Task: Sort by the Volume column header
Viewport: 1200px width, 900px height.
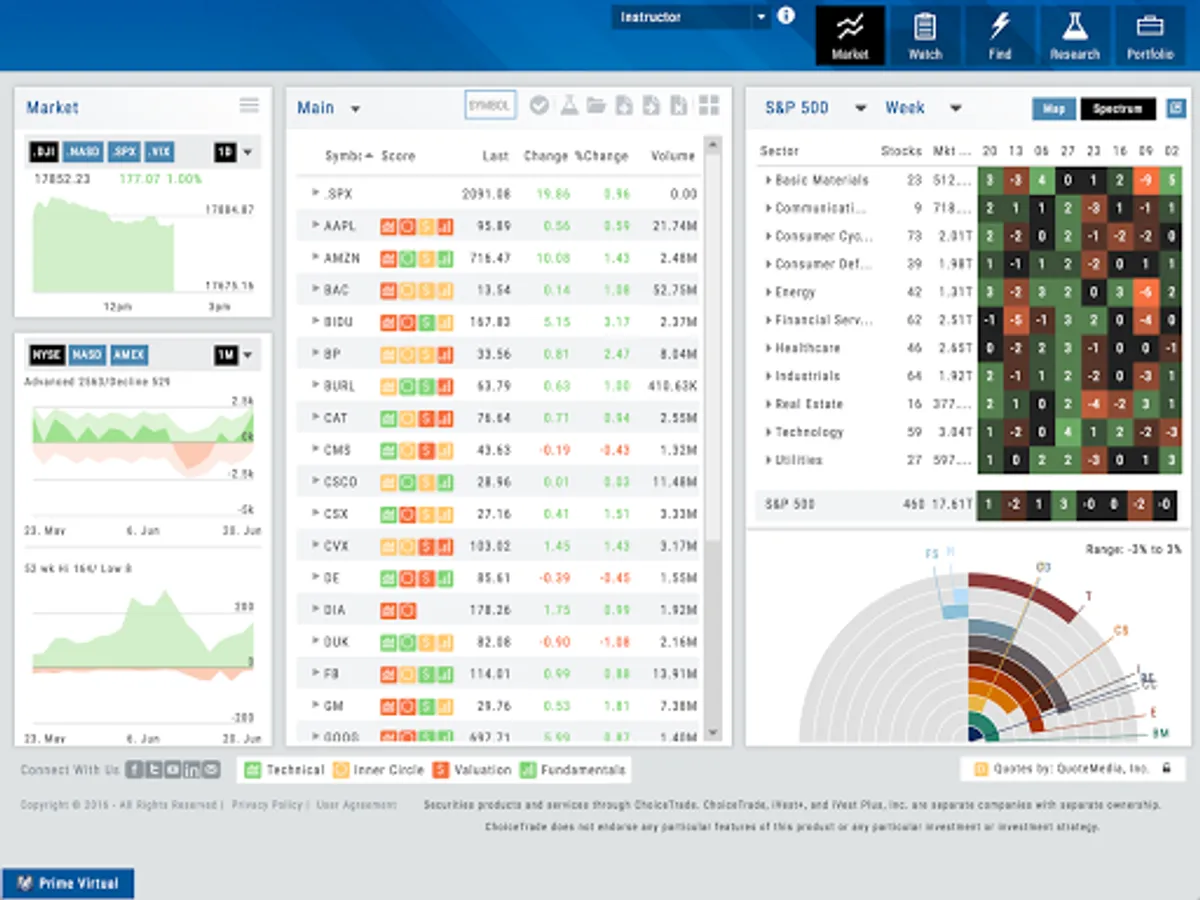Action: pos(673,156)
